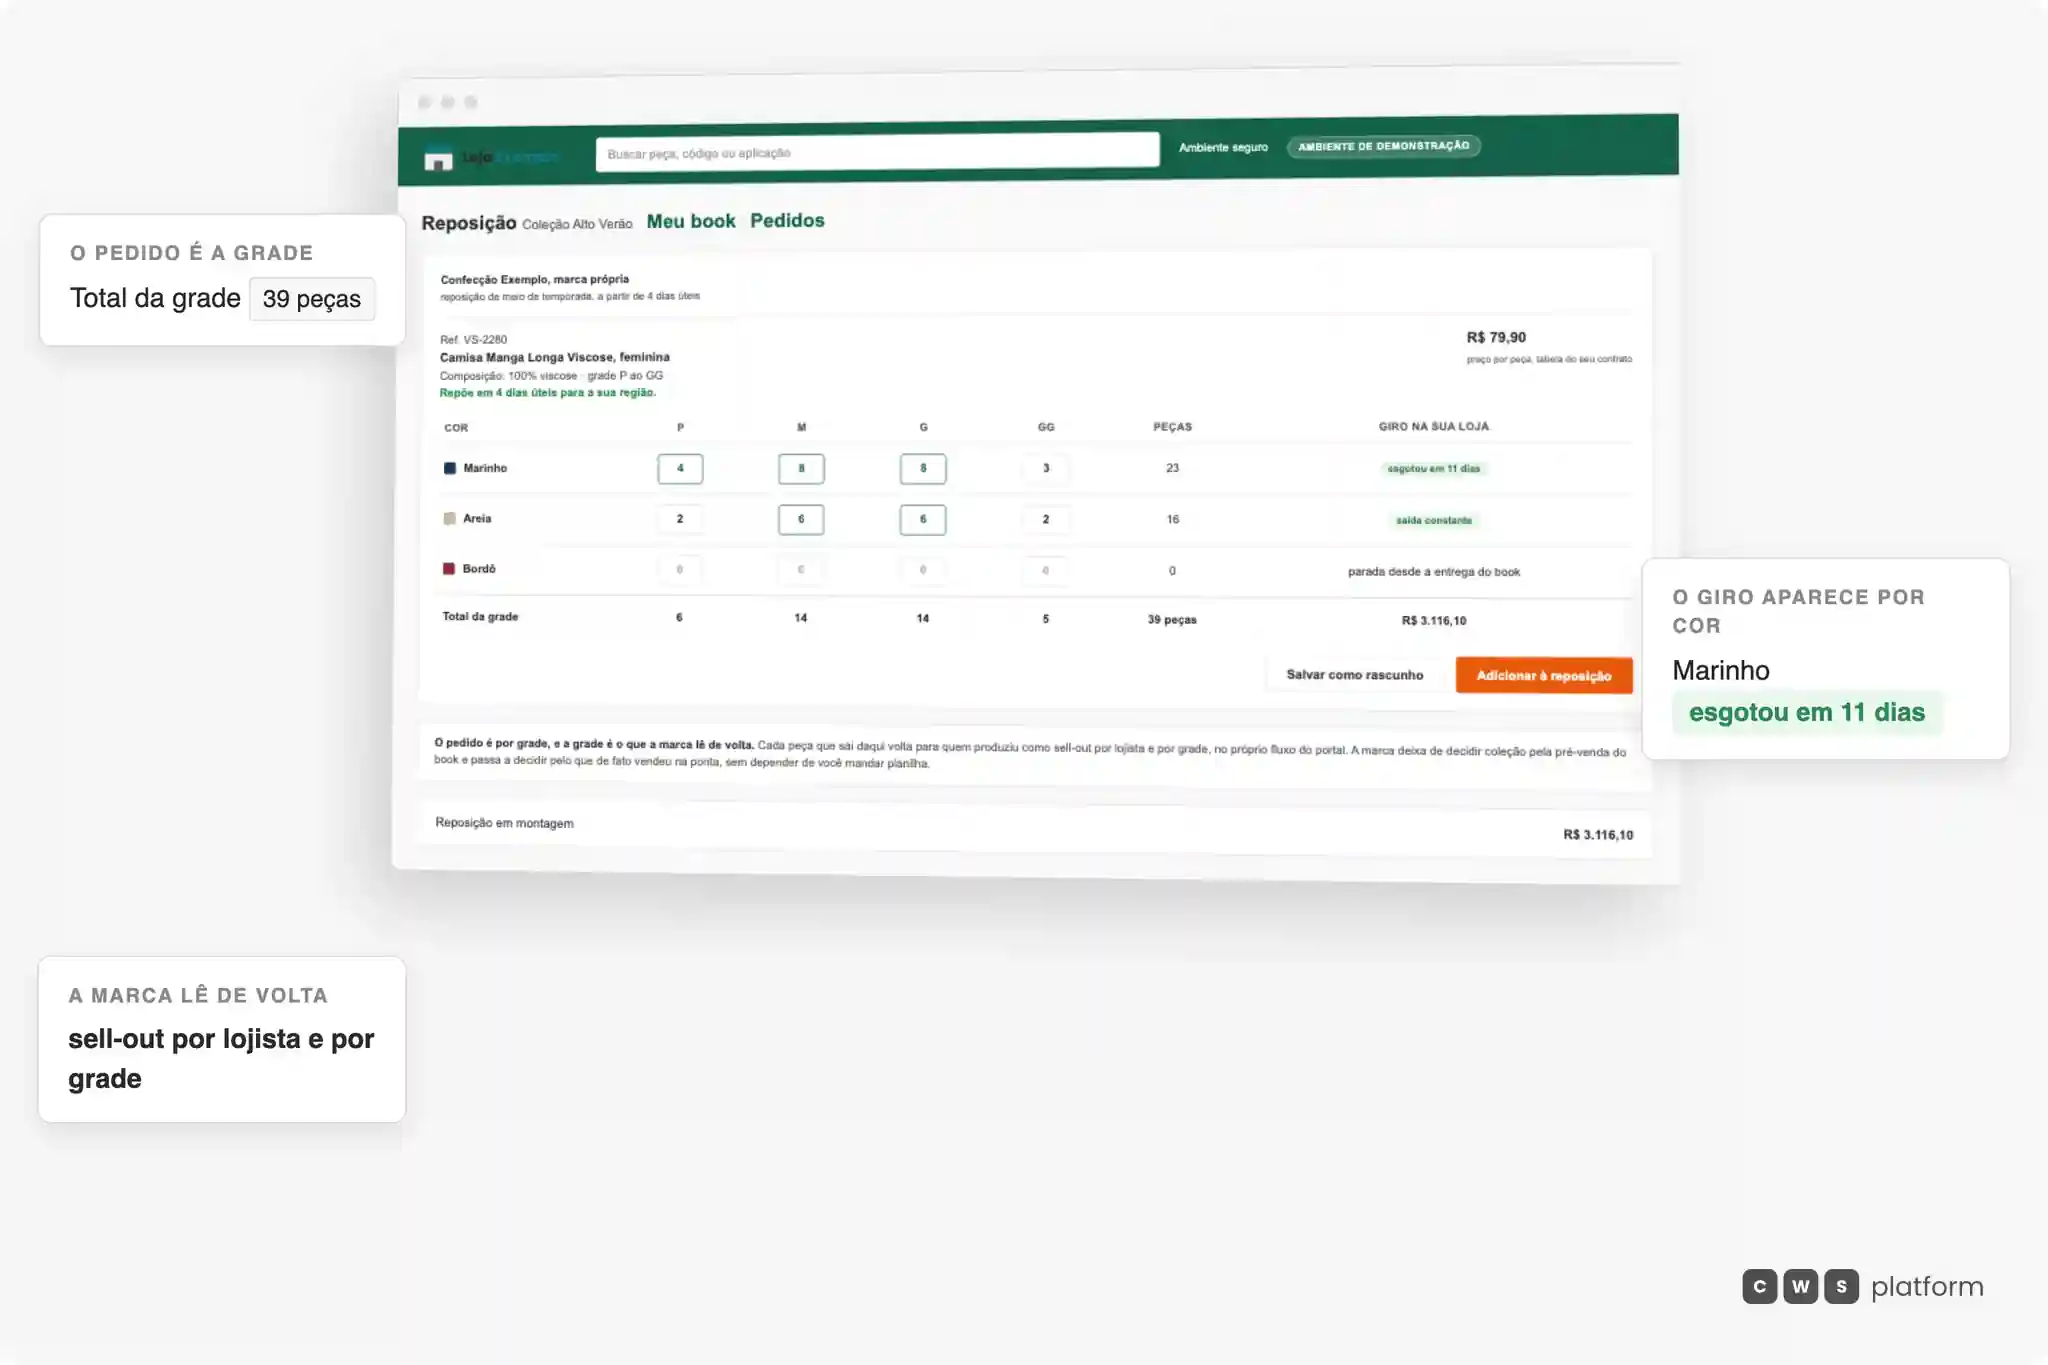The width and height of the screenshot is (2048, 1365).
Task: Edit Areia quantity for size GG
Action: pyautogui.click(x=1046, y=519)
